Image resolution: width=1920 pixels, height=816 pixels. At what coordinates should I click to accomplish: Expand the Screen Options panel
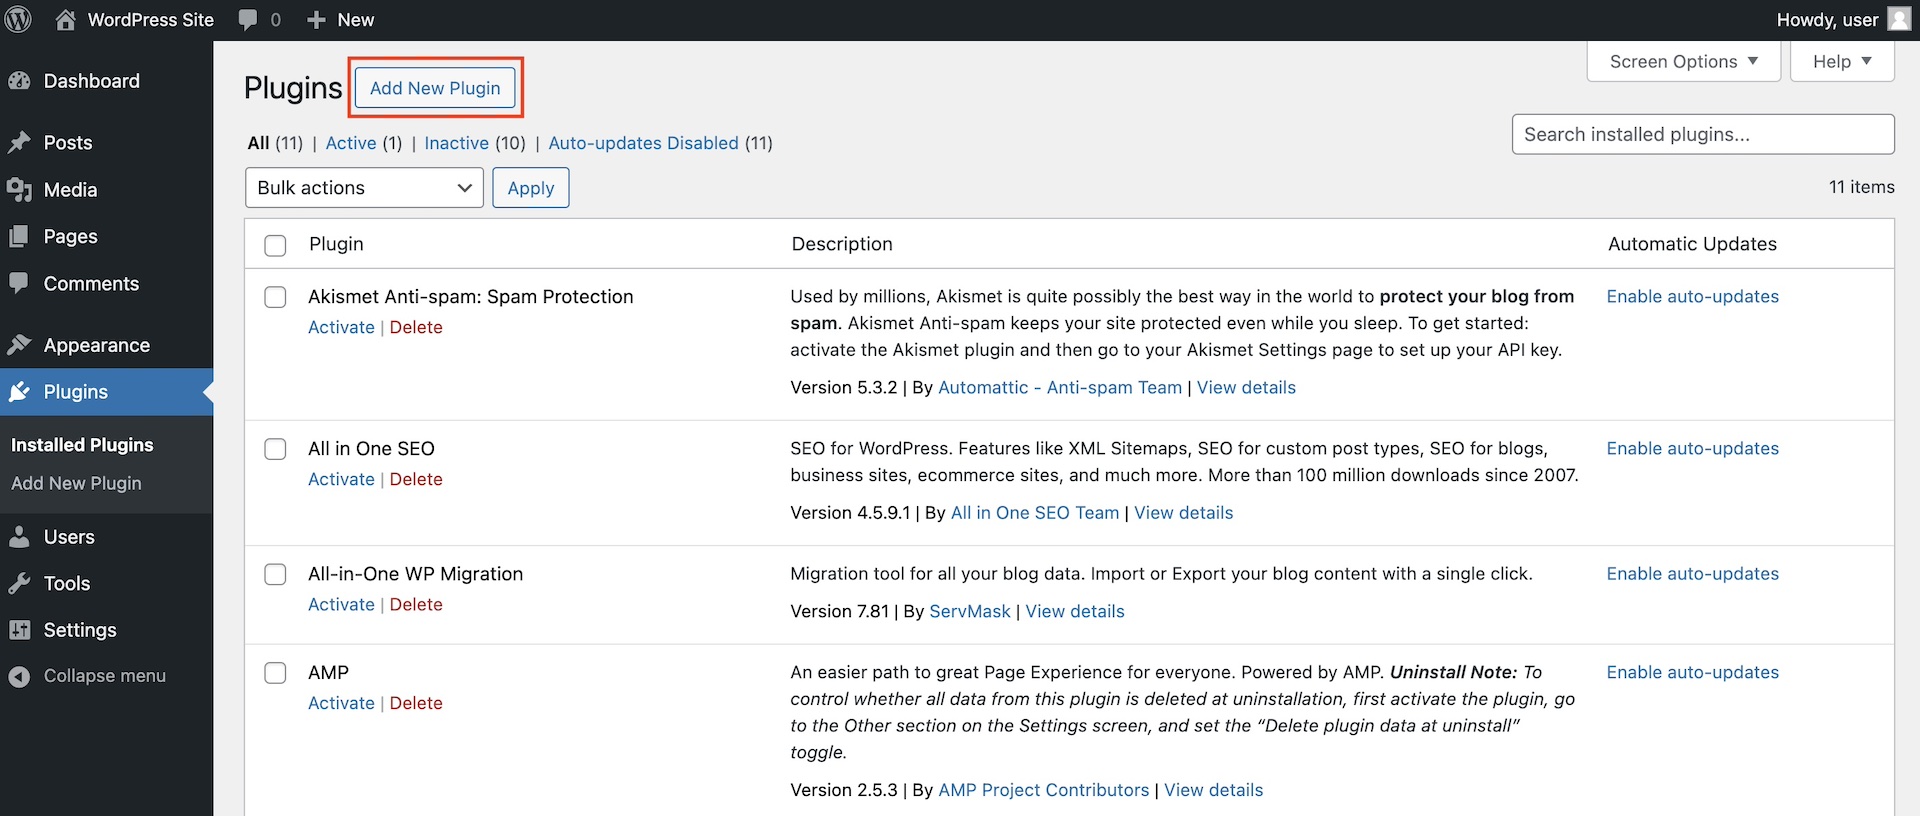[1684, 62]
